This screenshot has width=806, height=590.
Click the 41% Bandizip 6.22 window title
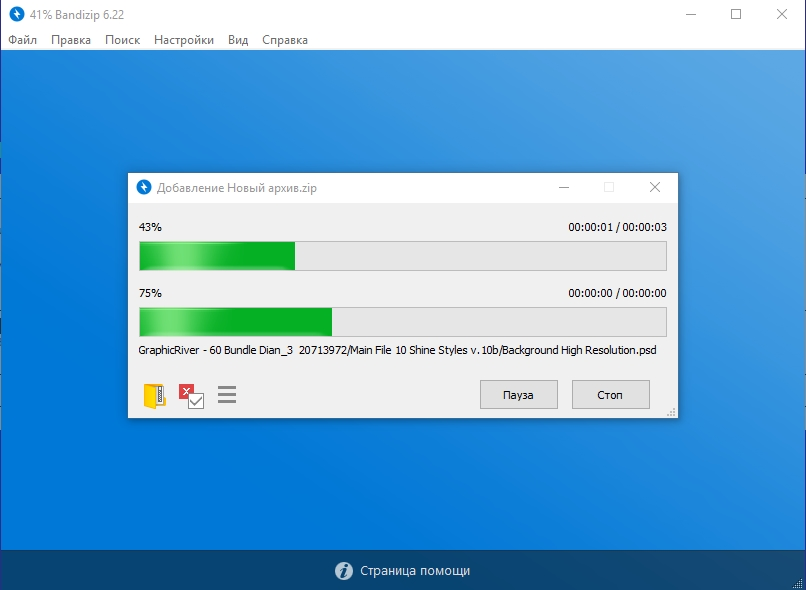coord(77,15)
